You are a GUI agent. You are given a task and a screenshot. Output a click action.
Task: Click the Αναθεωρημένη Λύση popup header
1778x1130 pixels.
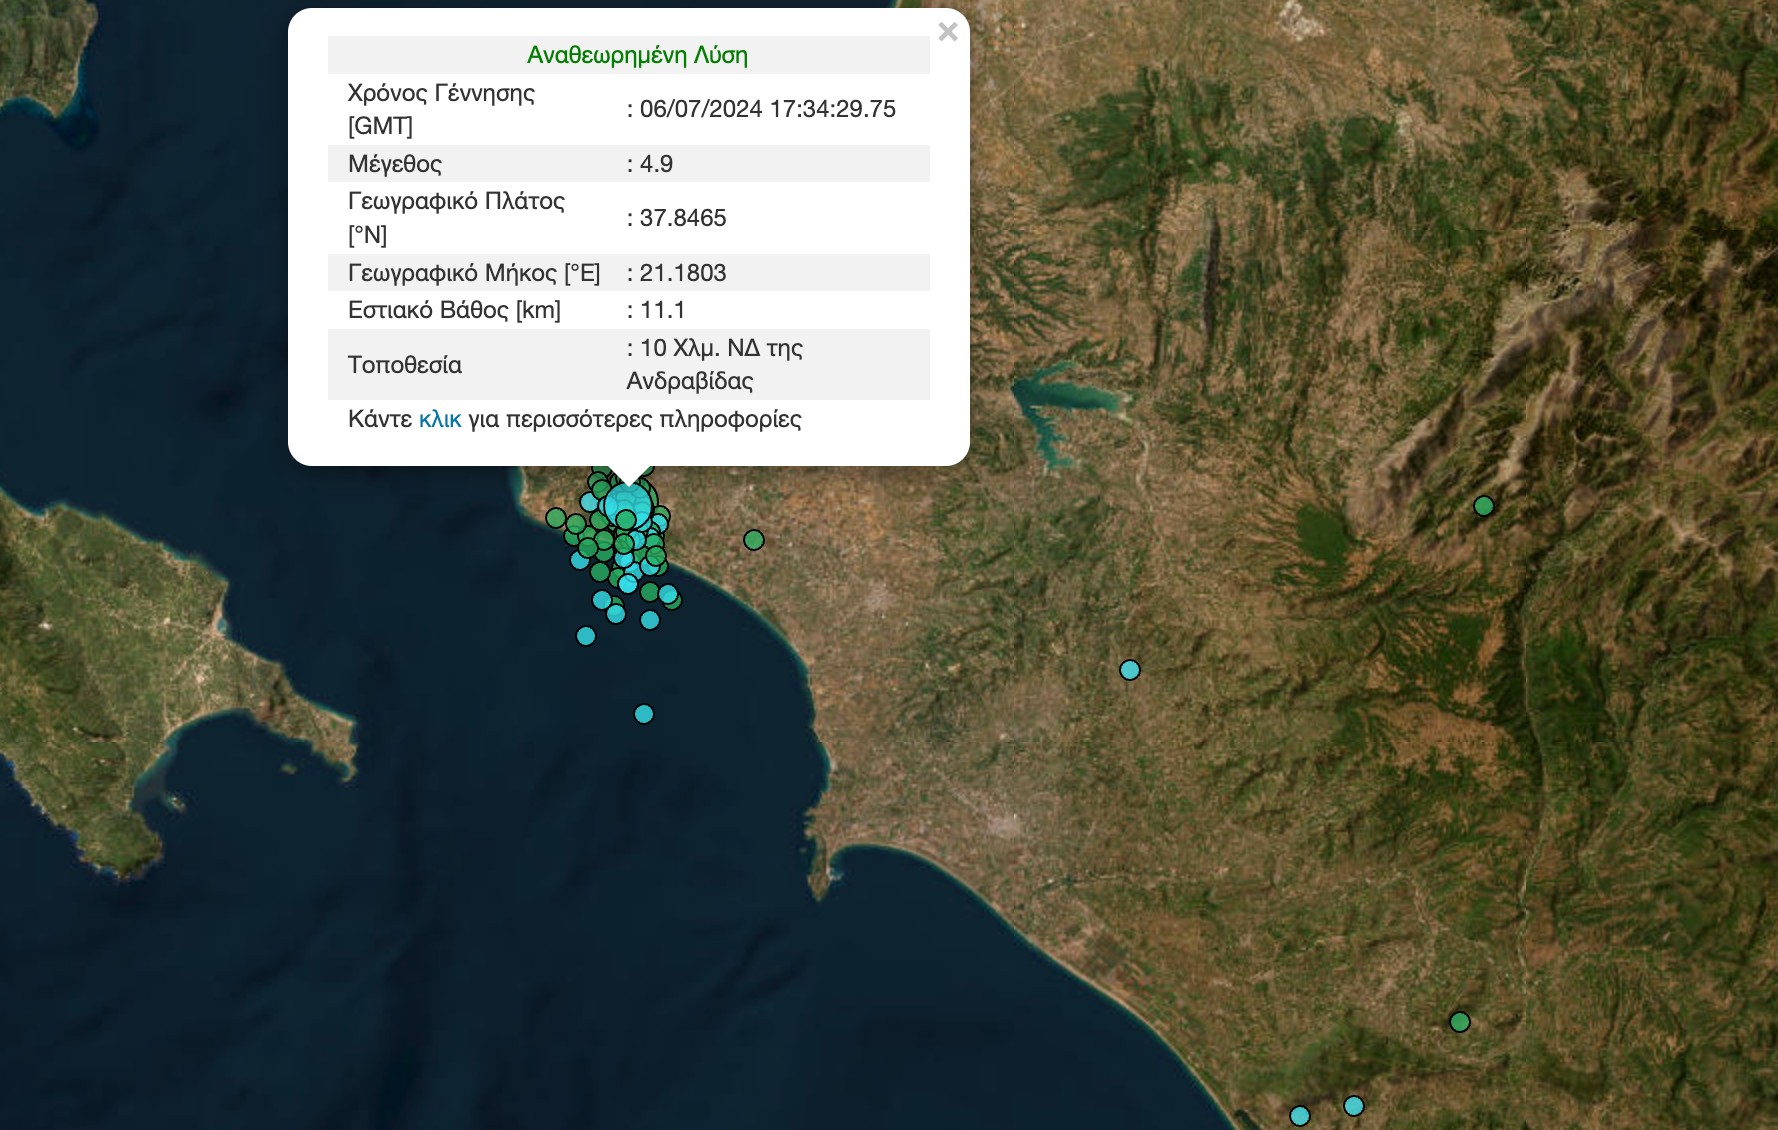(637, 55)
